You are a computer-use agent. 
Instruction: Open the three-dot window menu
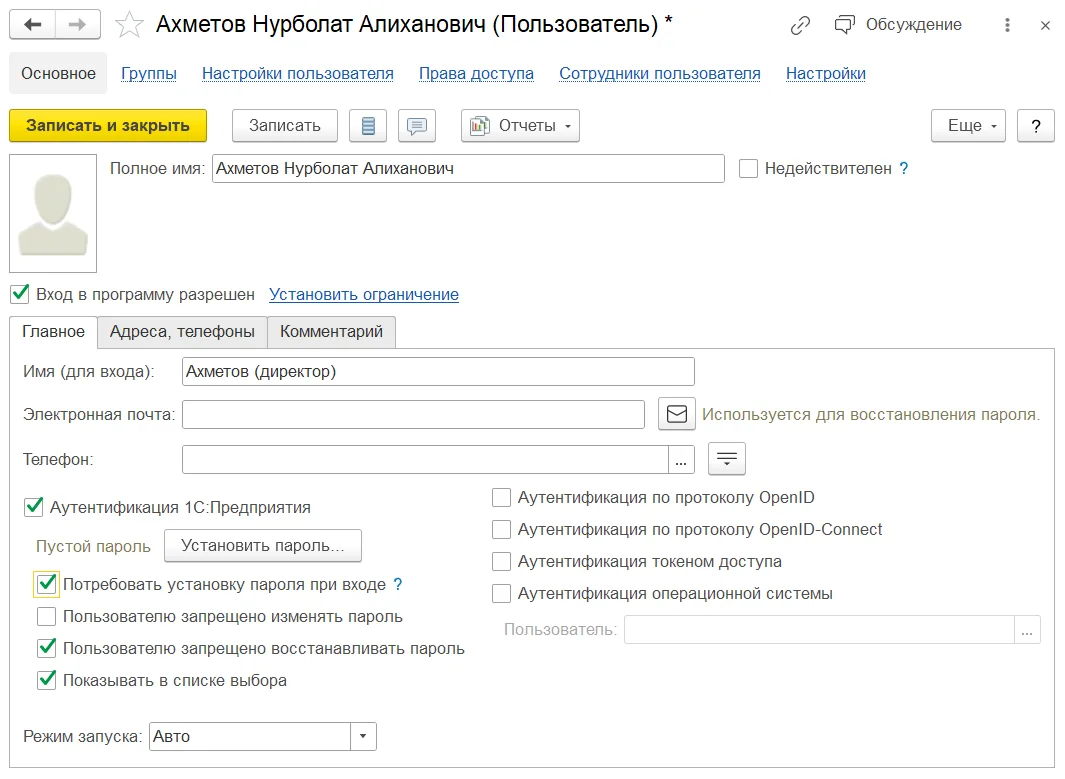pos(1007,25)
